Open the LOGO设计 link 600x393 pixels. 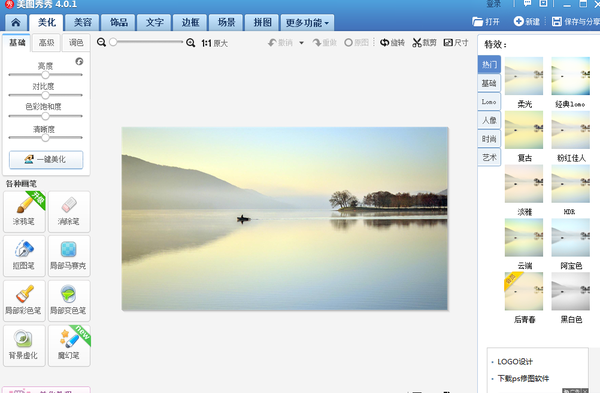coord(515,362)
